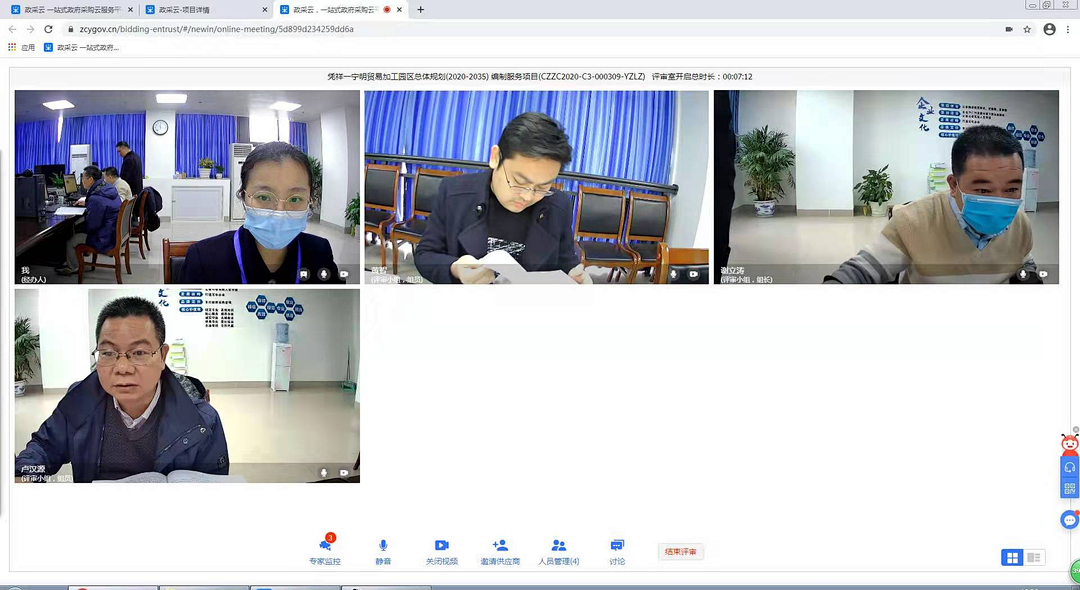Open 人员管理(4) participant management
The height and width of the screenshot is (590, 1080).
[x=558, y=546]
